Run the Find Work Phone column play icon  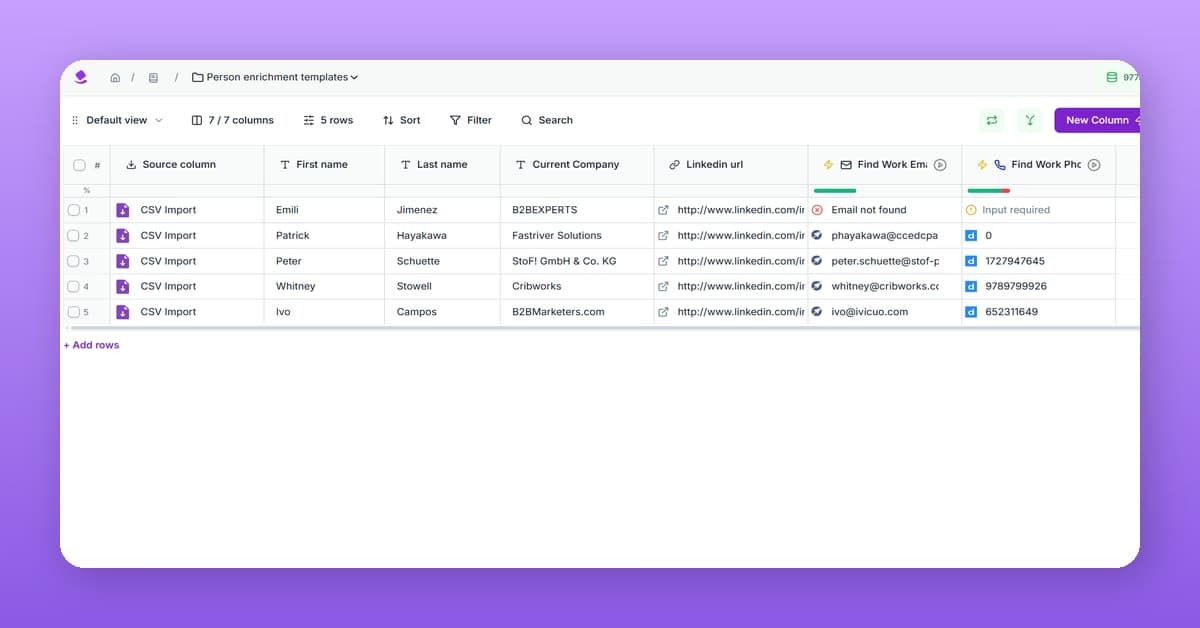tap(1094, 165)
